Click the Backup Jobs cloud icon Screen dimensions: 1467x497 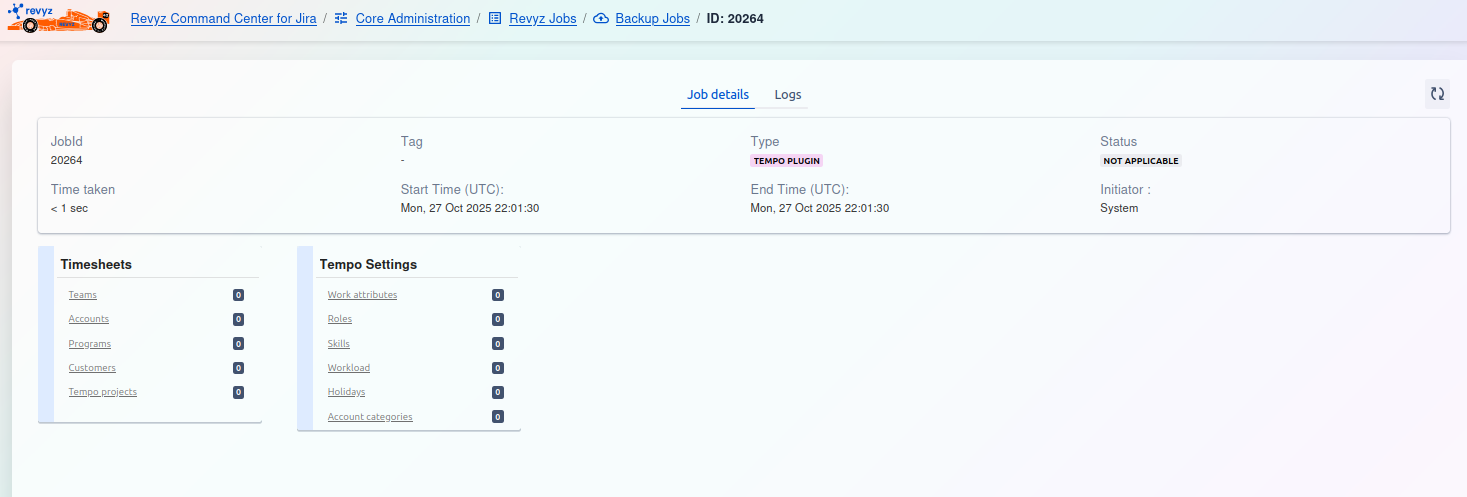click(x=601, y=18)
